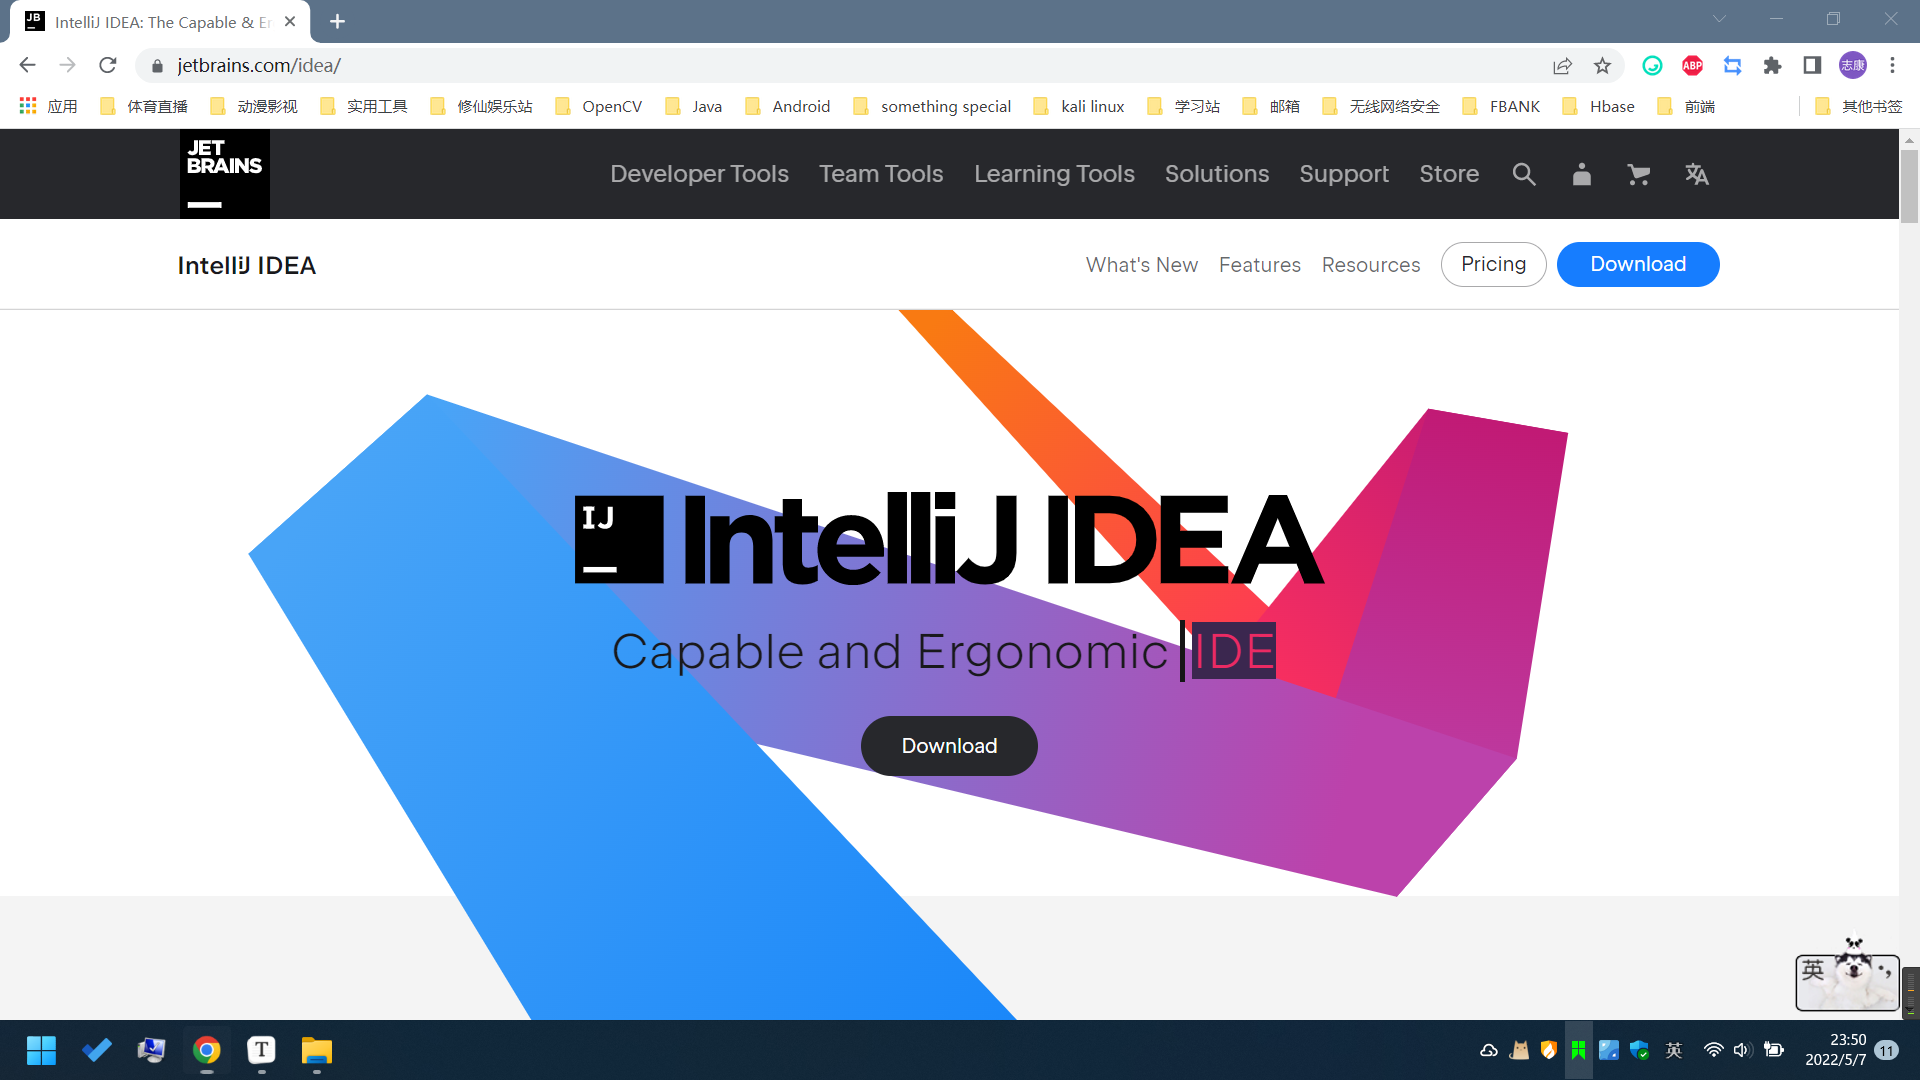
Task: Open the Solutions menu
Action: click(1217, 174)
